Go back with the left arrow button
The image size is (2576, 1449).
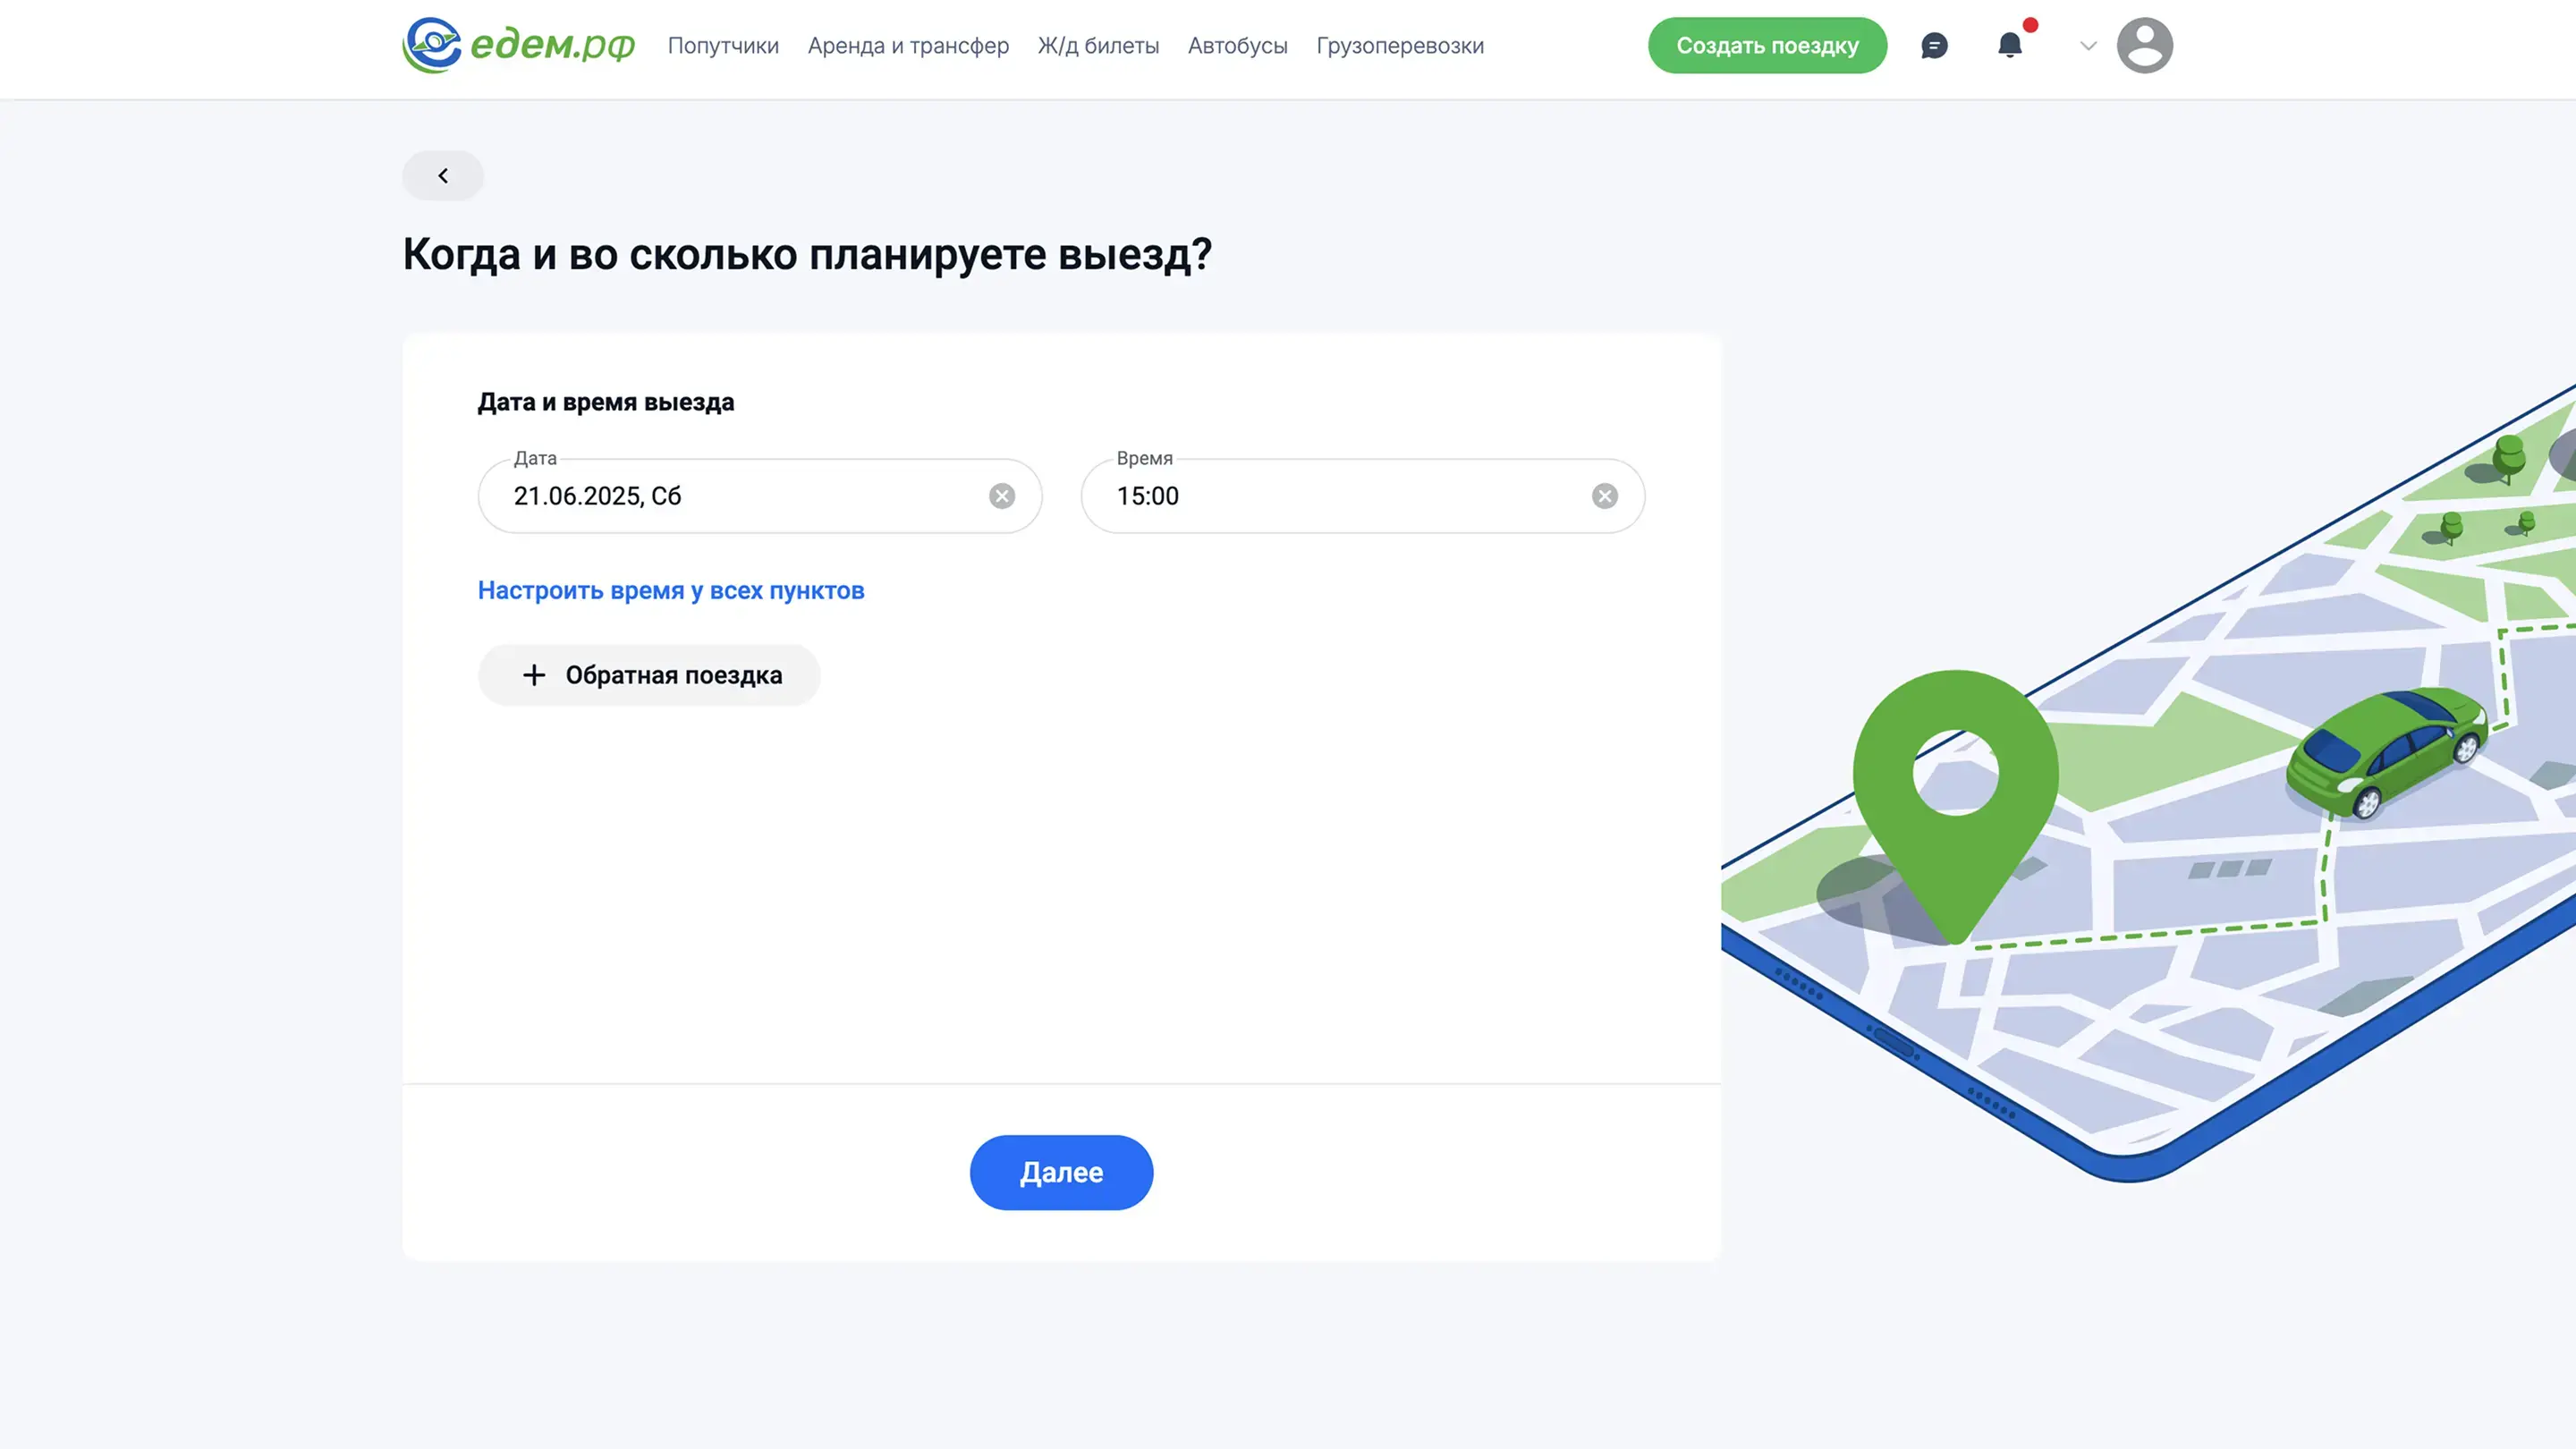coord(443,176)
